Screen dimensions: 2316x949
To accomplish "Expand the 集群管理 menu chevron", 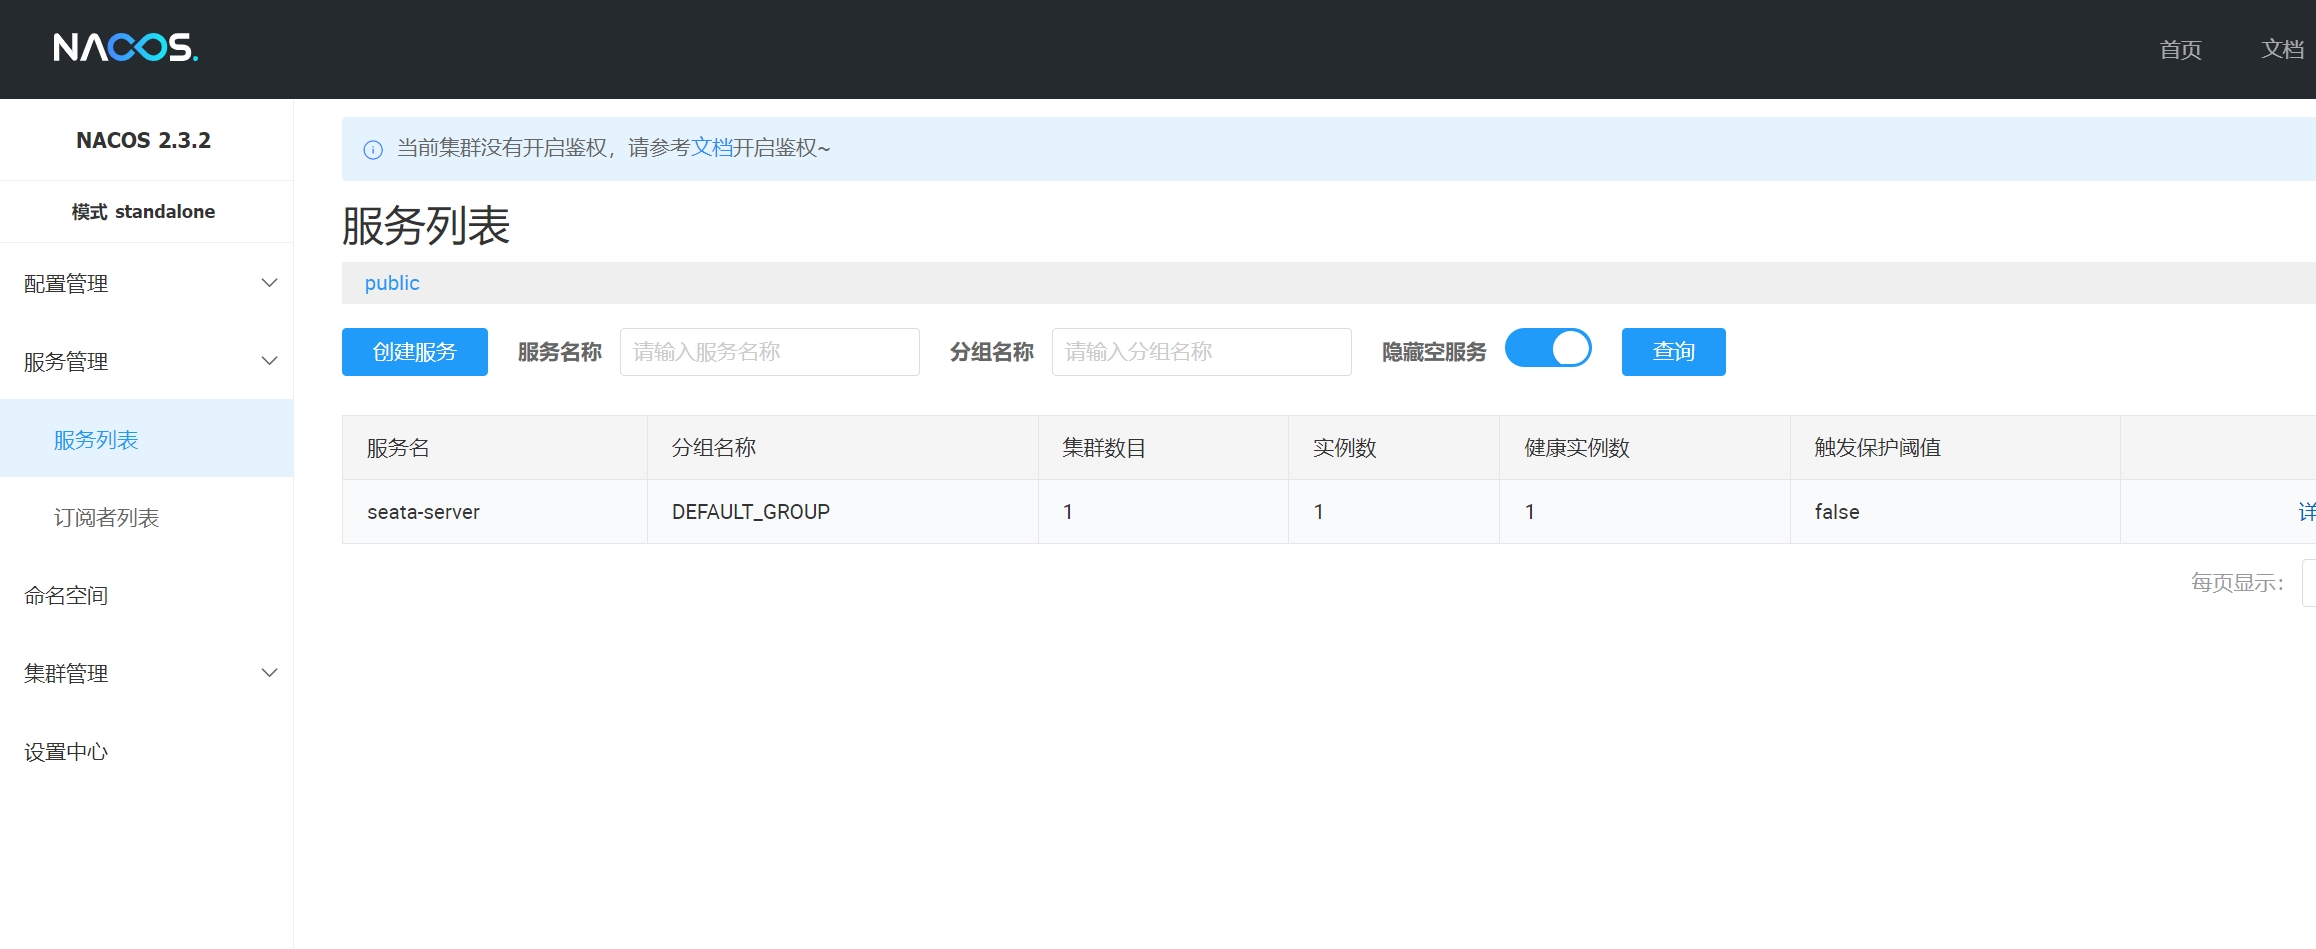I will click(x=269, y=673).
